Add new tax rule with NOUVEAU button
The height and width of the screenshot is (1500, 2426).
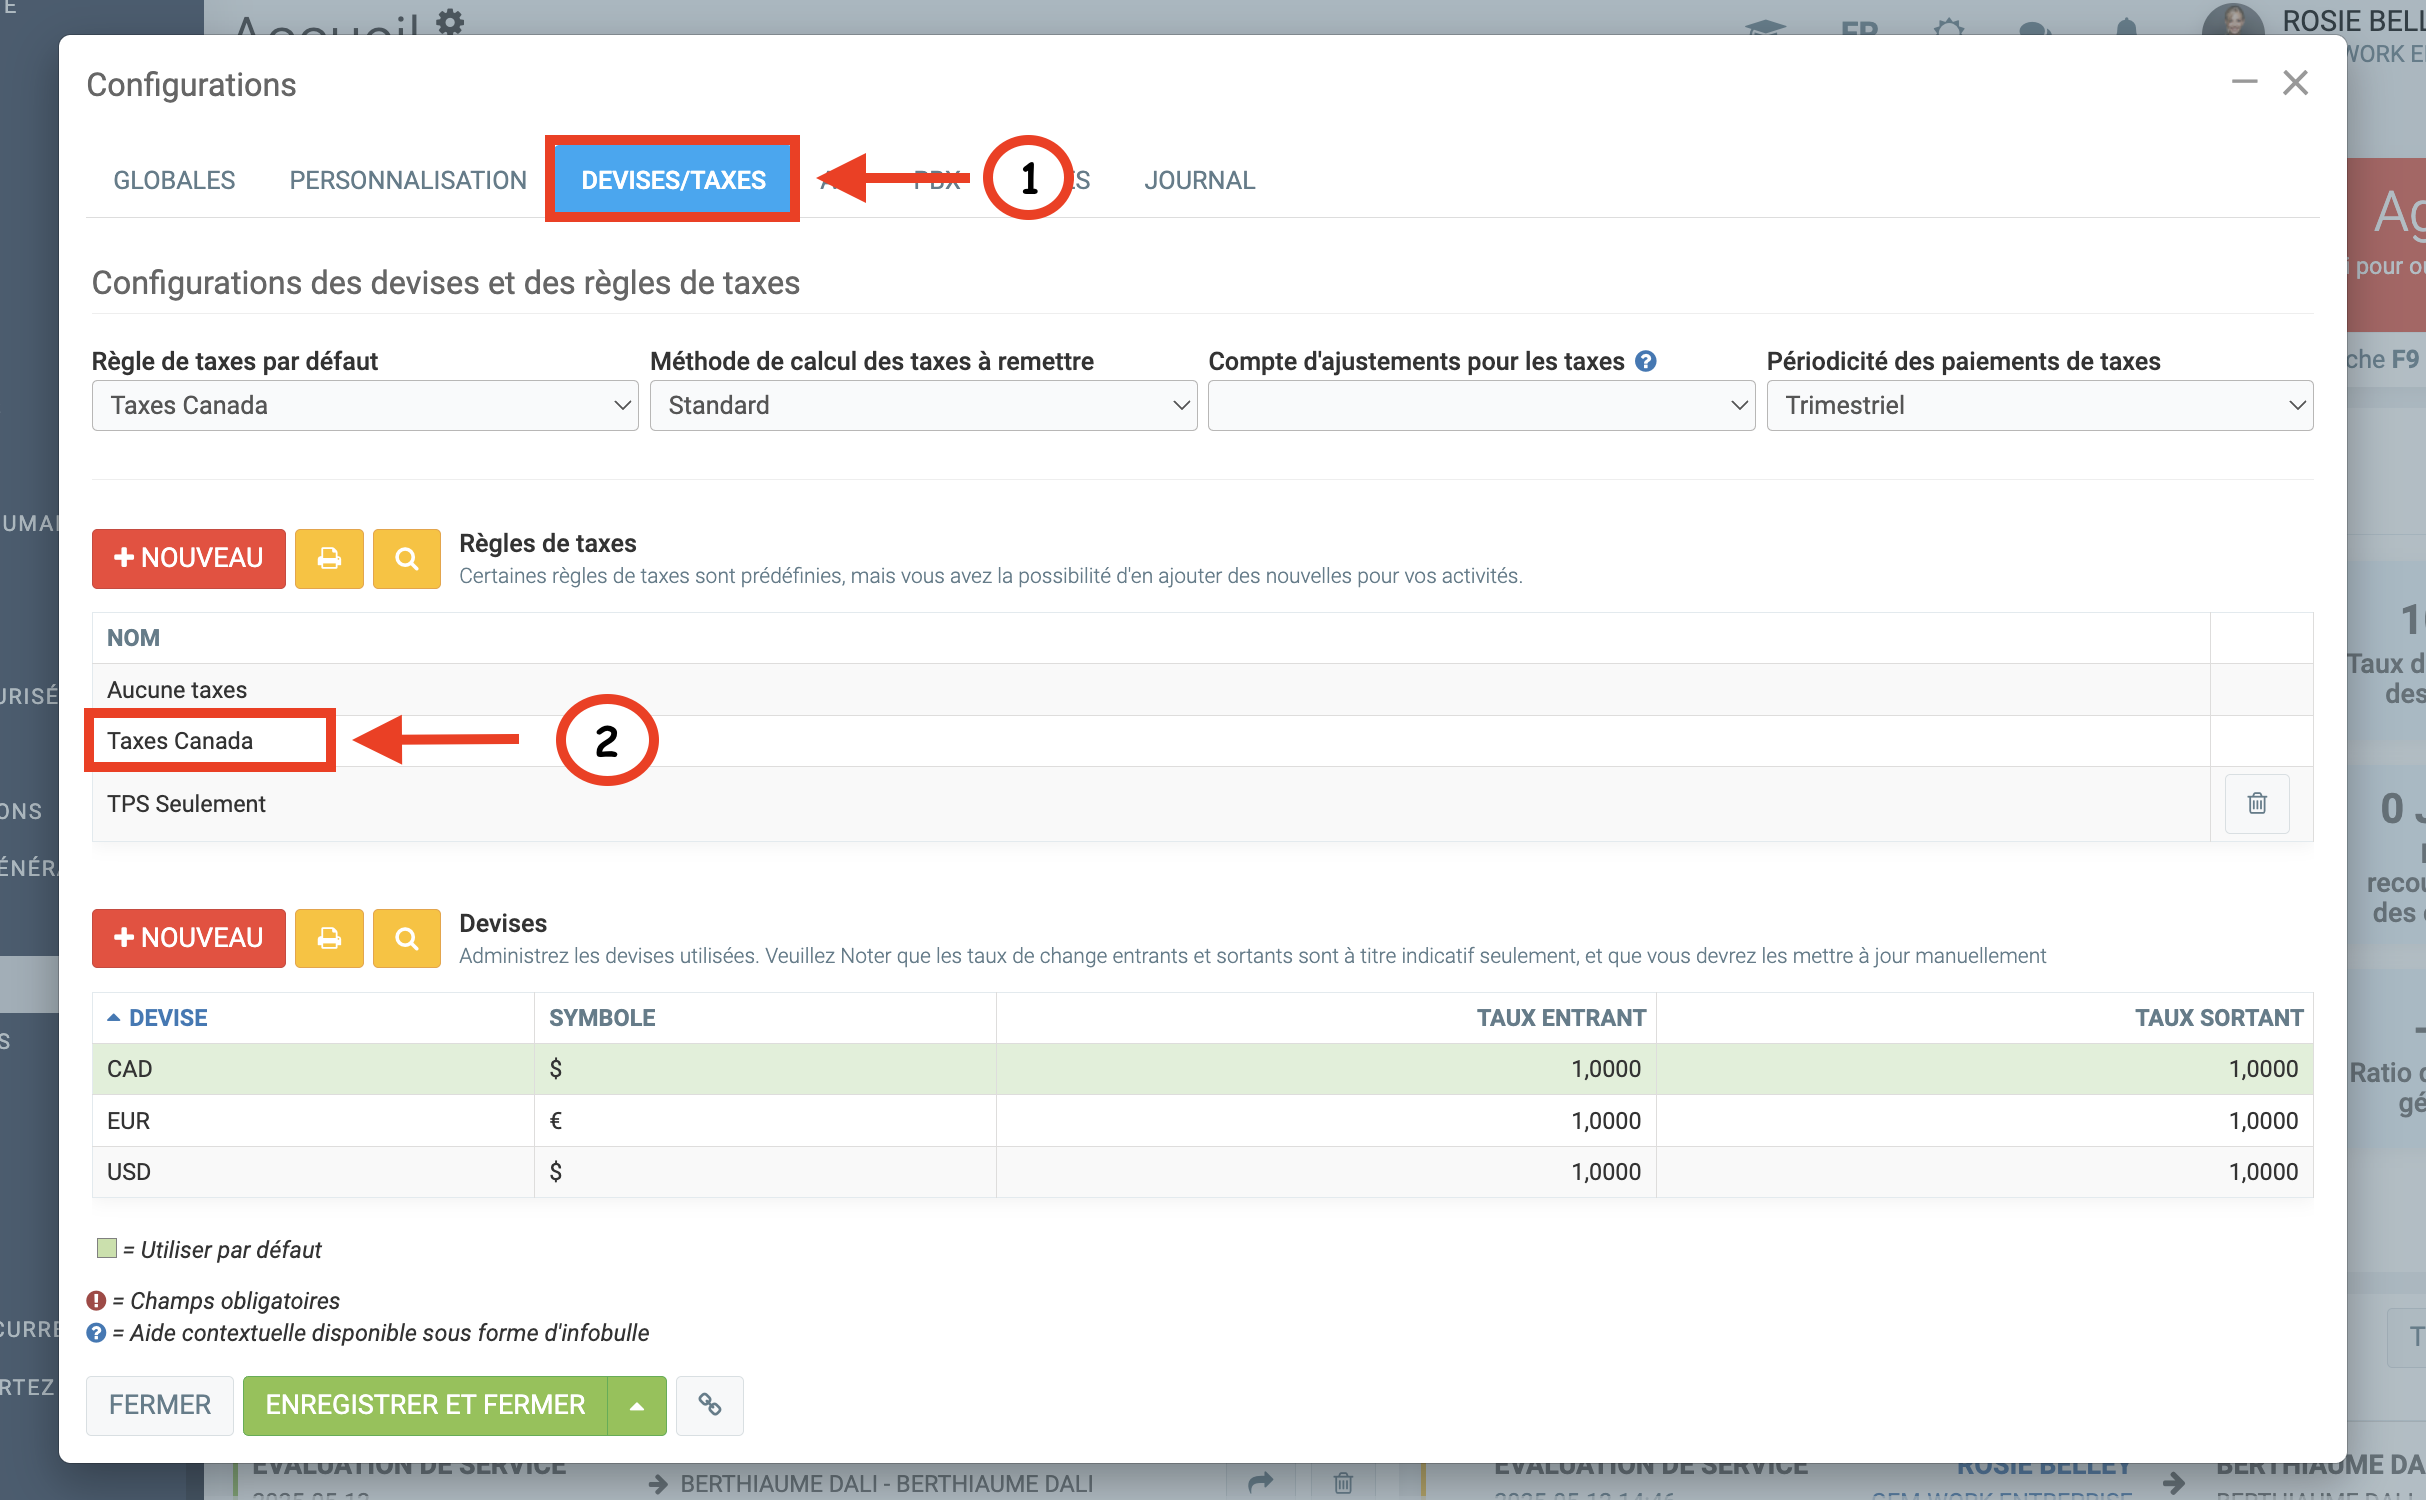(189, 558)
